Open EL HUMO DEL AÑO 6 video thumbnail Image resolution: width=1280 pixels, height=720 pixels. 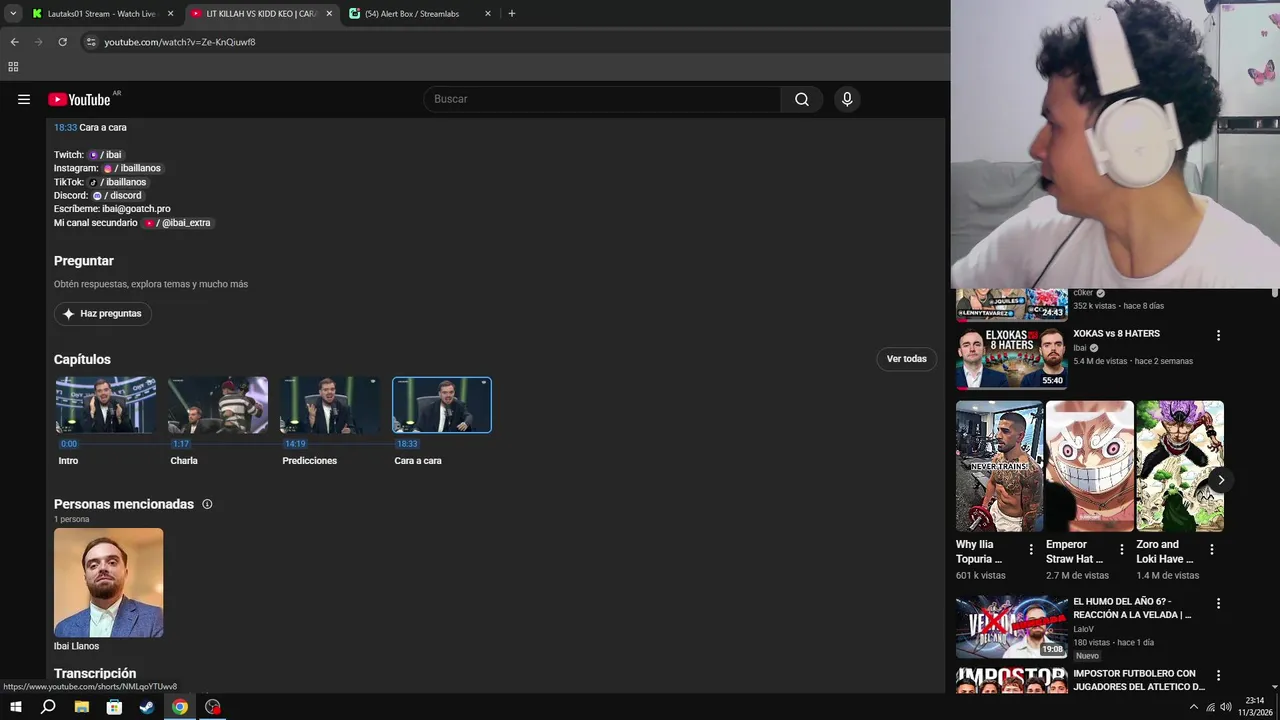pyautogui.click(x=1011, y=627)
